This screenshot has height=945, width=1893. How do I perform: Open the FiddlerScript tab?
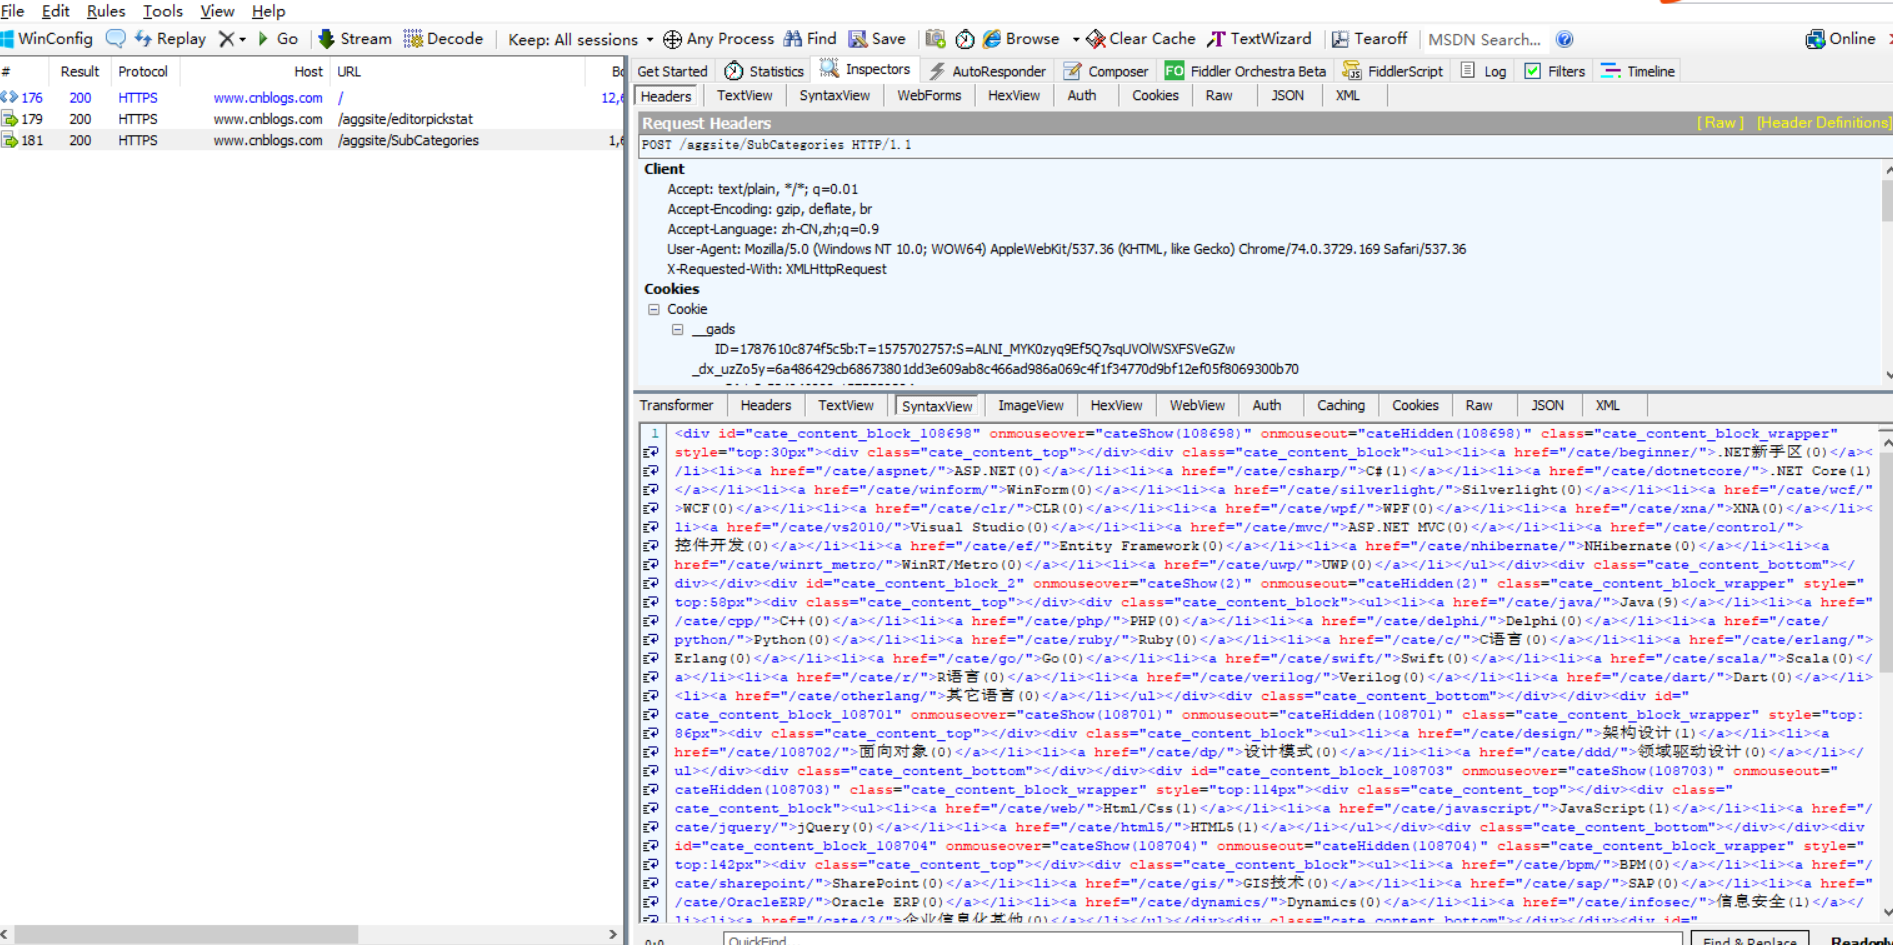coord(1393,71)
